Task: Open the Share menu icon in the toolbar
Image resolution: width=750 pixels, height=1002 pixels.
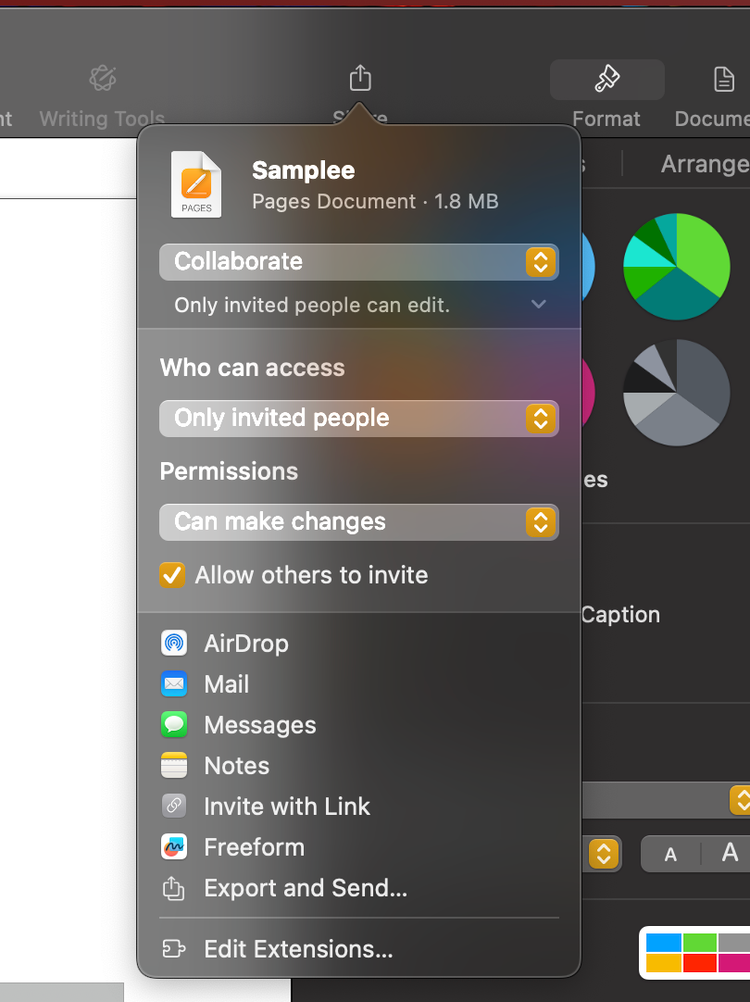Action: (x=360, y=78)
